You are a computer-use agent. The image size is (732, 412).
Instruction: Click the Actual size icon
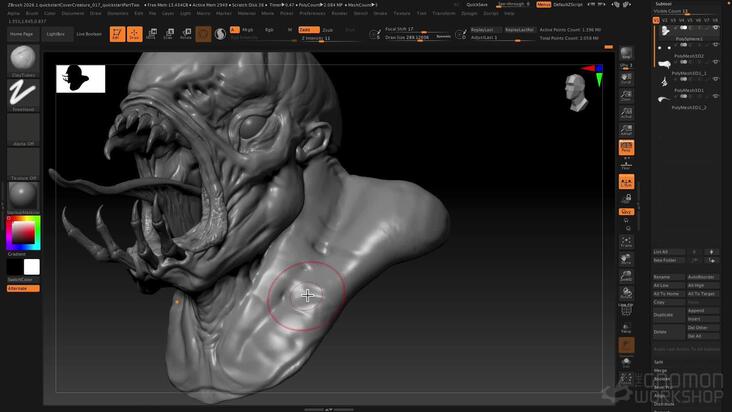click(626, 113)
